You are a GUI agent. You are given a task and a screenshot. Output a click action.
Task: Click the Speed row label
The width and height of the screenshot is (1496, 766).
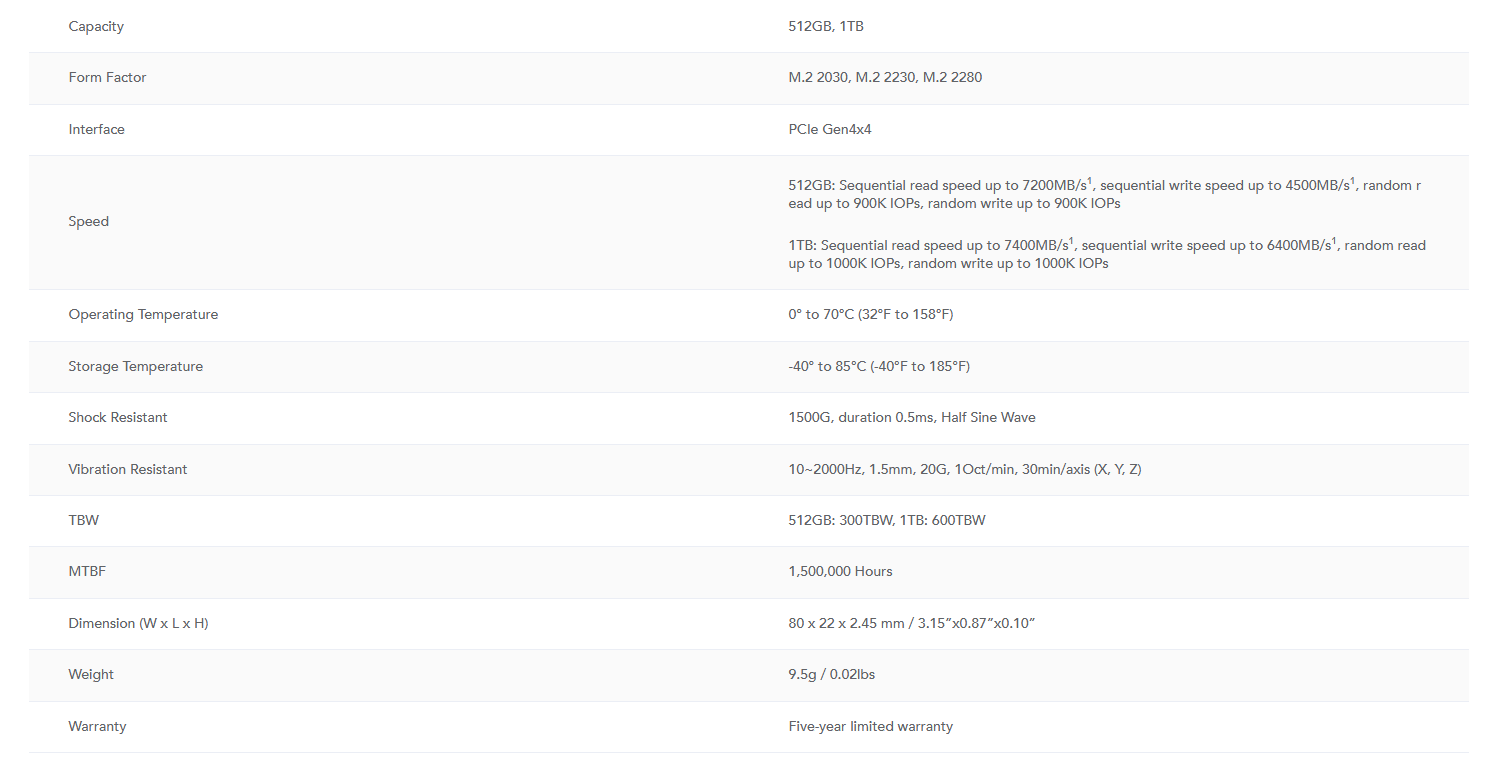pos(88,221)
